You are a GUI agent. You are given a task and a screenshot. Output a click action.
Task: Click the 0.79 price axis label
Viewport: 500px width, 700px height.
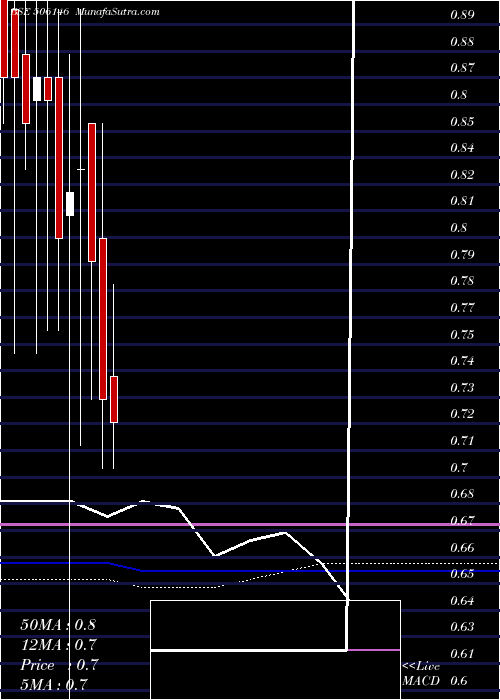462,254
